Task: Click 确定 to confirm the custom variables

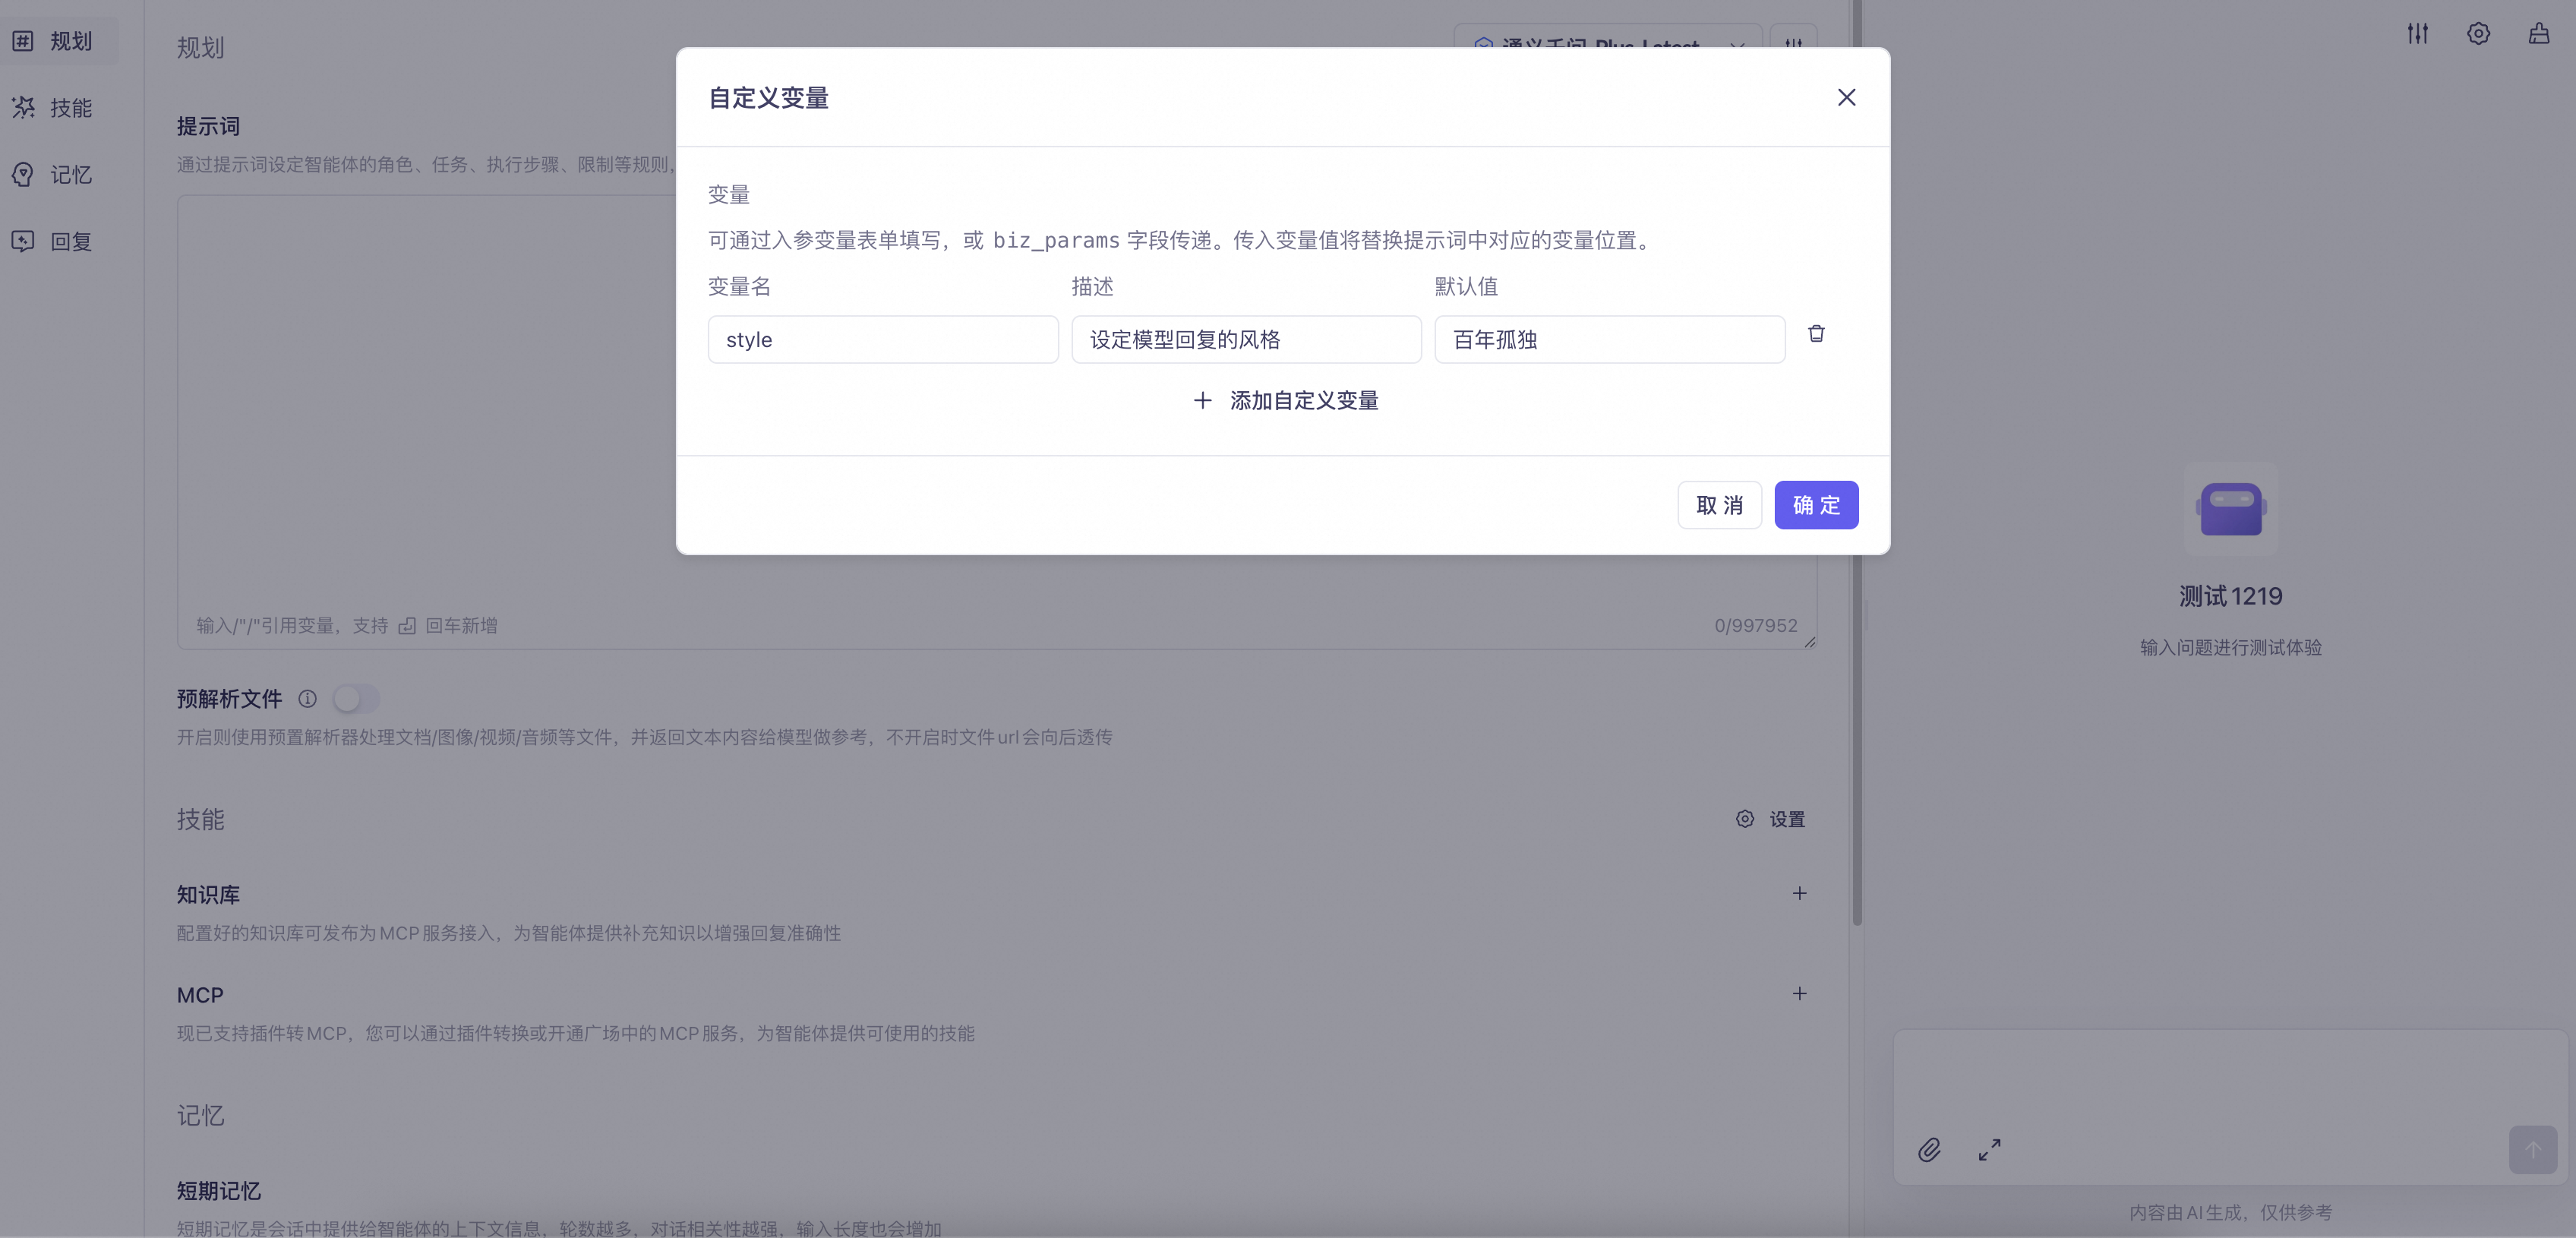Action: click(x=1817, y=505)
